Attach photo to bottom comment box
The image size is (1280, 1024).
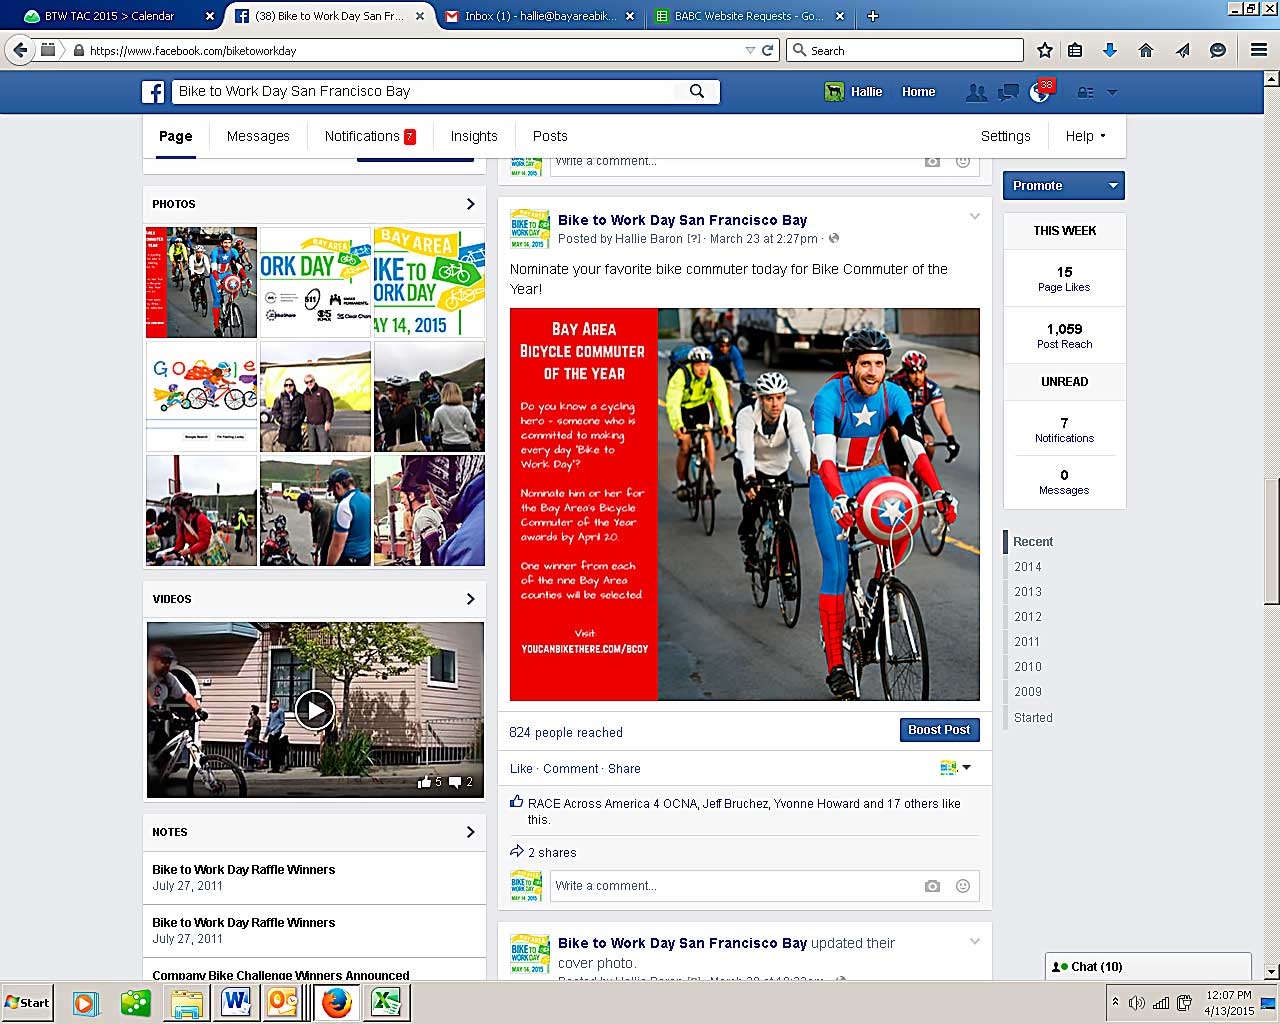(x=932, y=886)
